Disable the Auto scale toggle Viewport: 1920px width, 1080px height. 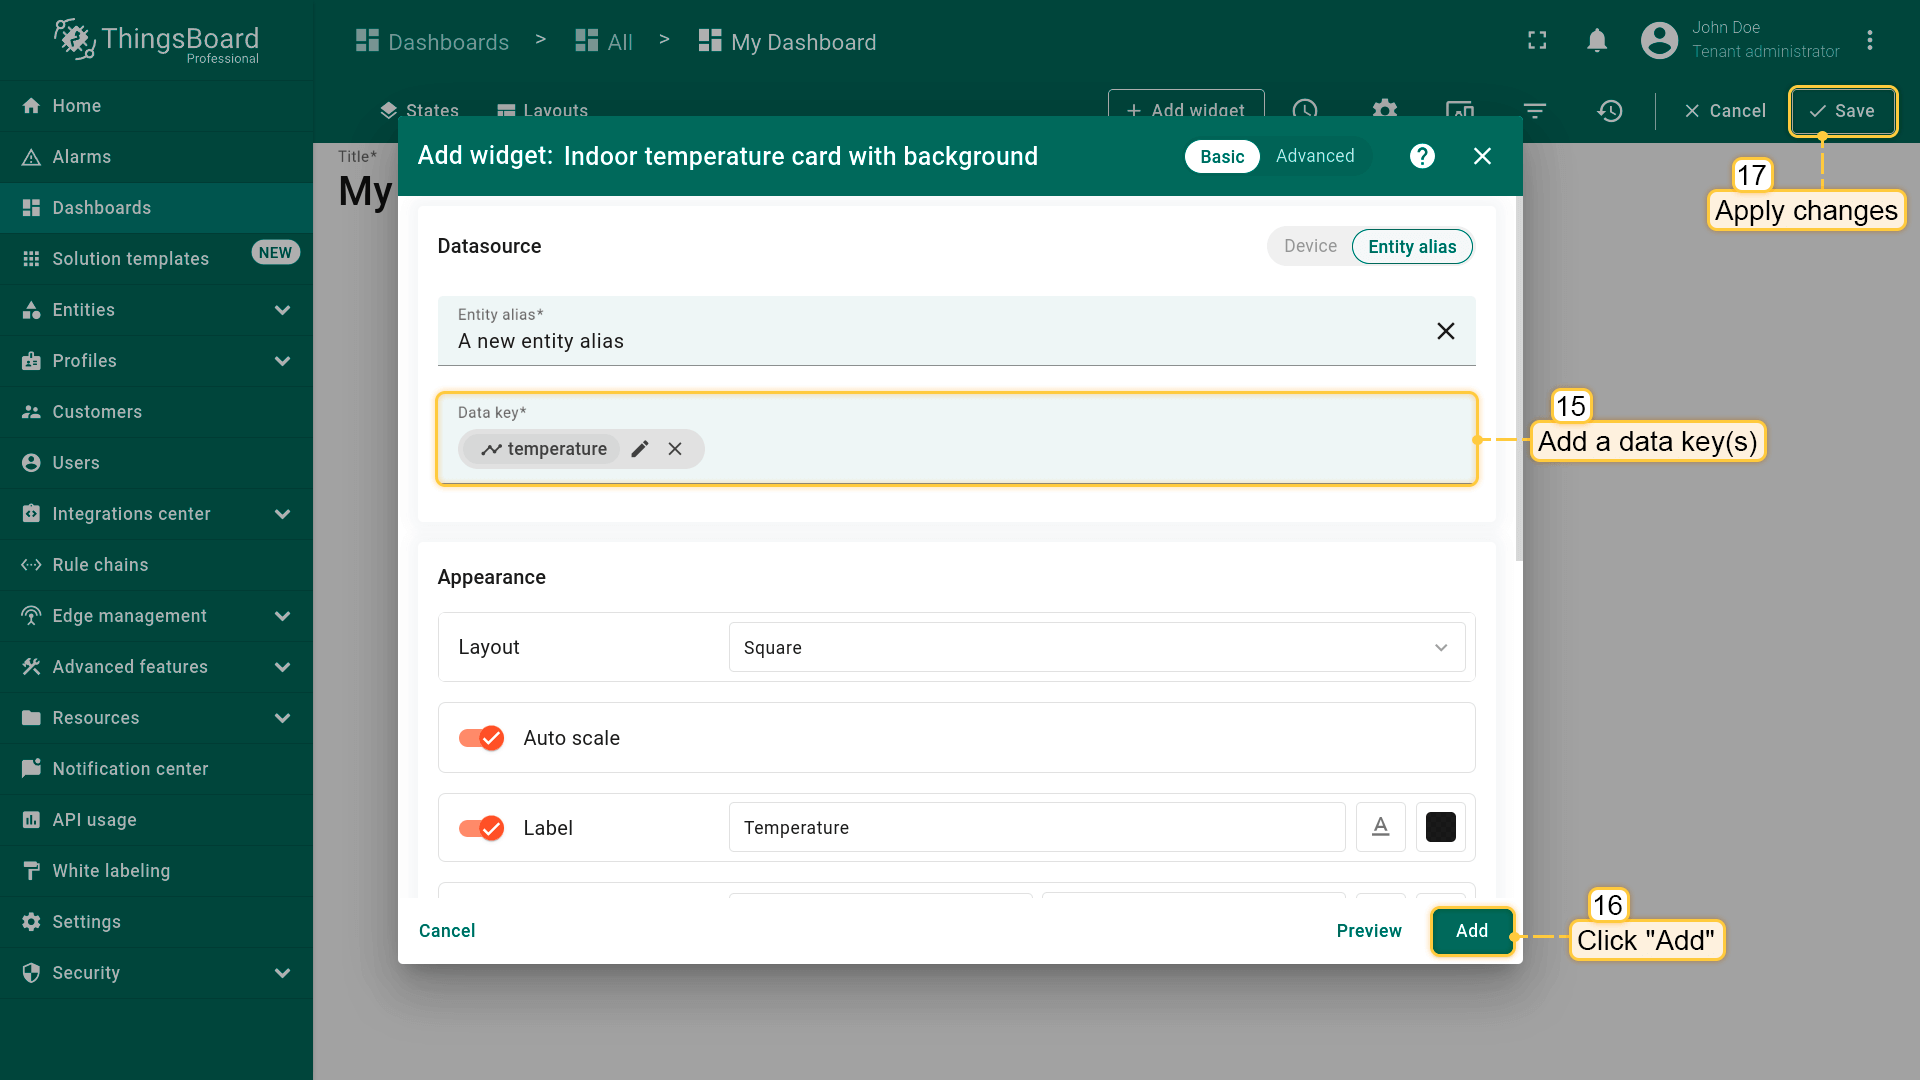[481, 738]
